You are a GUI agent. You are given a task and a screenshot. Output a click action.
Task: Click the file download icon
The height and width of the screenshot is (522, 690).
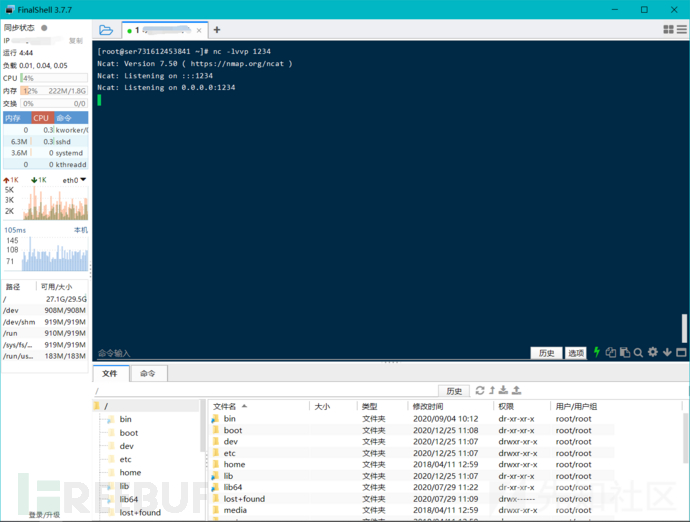click(504, 390)
